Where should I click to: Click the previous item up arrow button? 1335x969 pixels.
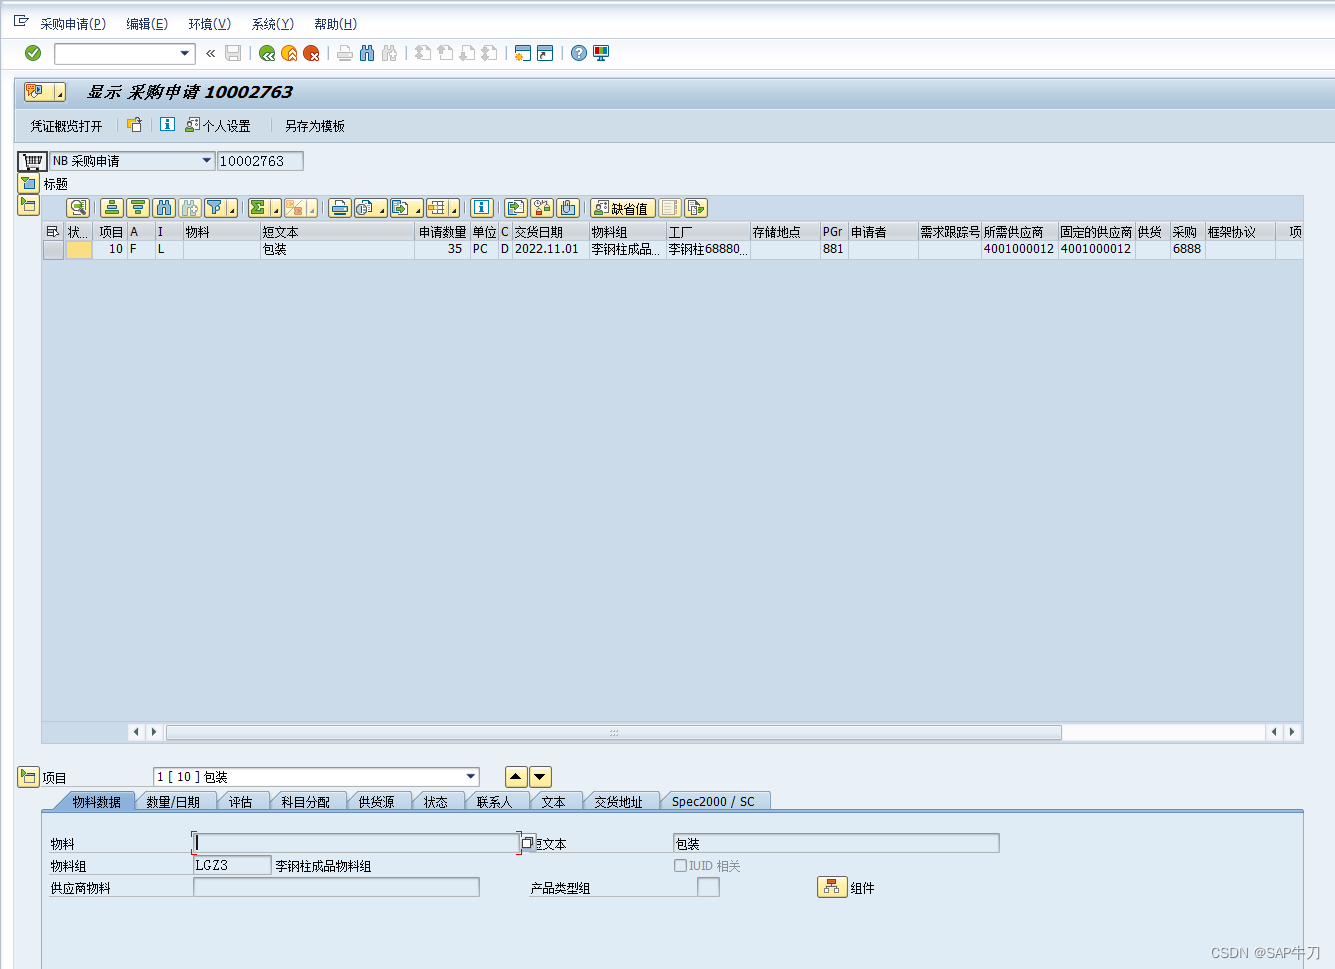516,777
